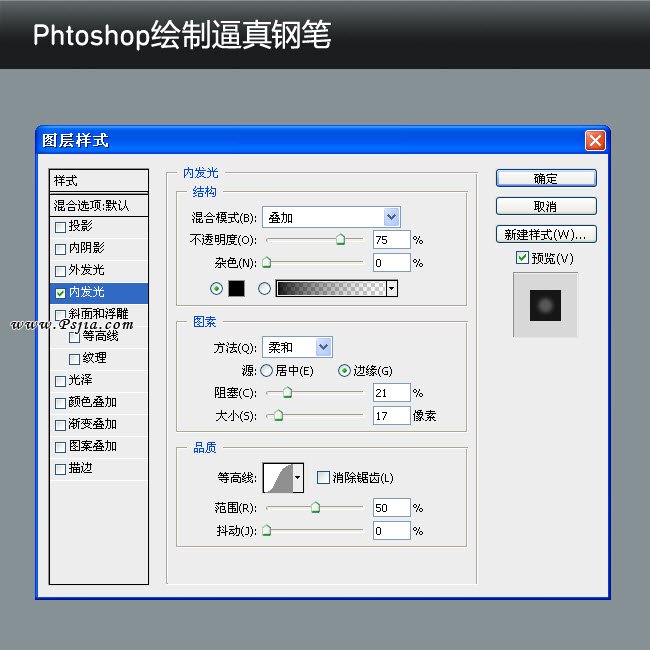This screenshot has height=650, width=650.
Task: Click the style preview thumbnail
Action: (x=545, y=305)
